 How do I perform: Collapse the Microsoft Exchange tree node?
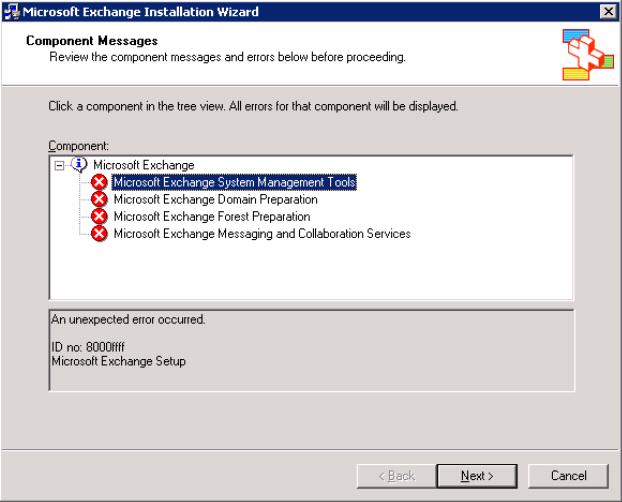tap(59, 165)
